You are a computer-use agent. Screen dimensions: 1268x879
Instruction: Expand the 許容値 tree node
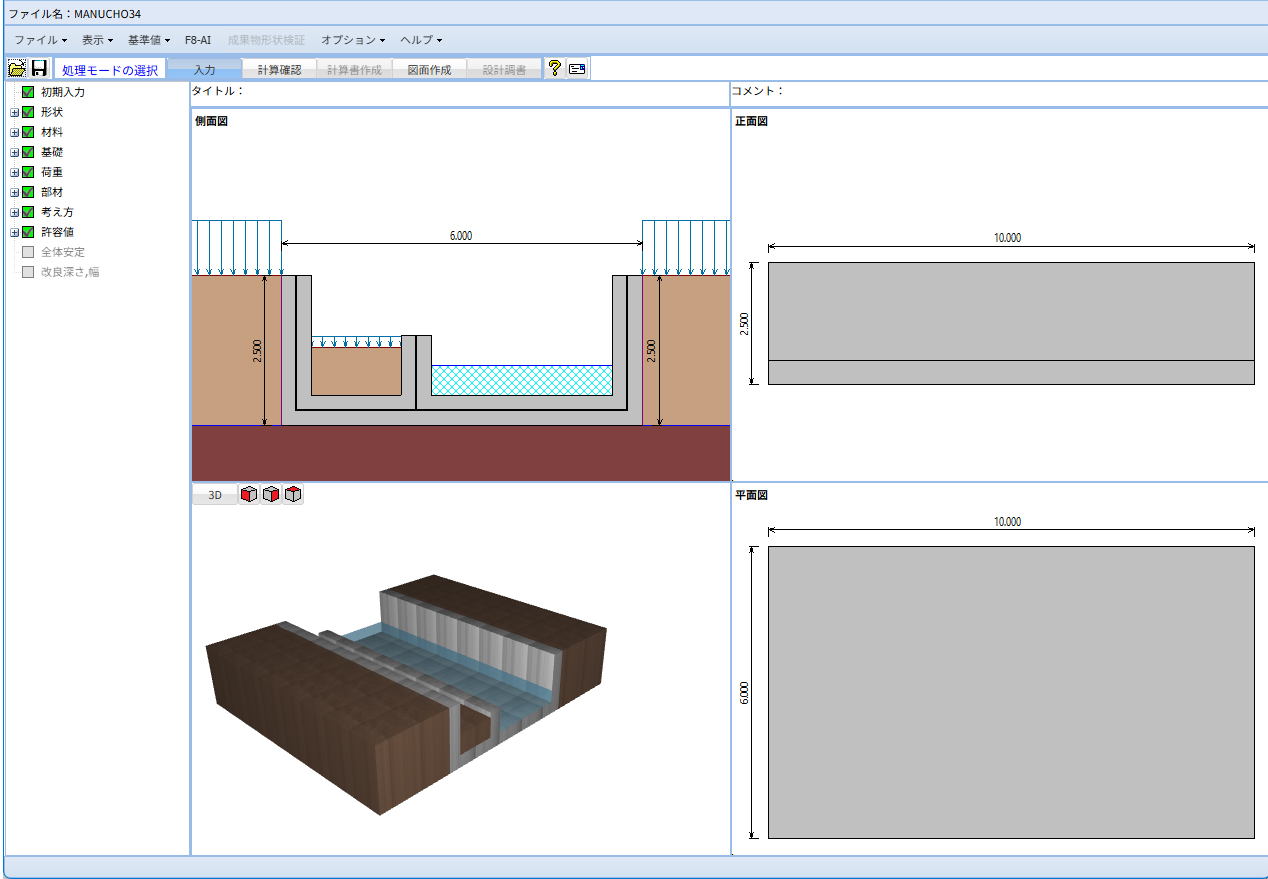click(x=14, y=232)
